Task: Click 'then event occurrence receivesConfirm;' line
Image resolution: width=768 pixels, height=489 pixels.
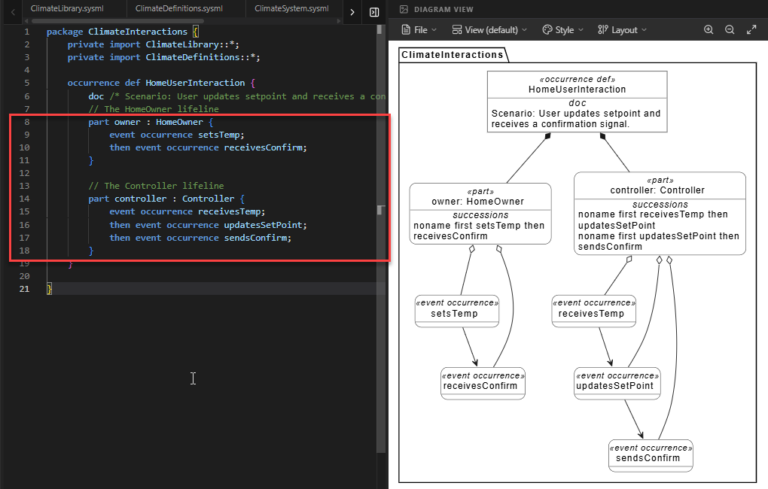Action: coord(208,147)
